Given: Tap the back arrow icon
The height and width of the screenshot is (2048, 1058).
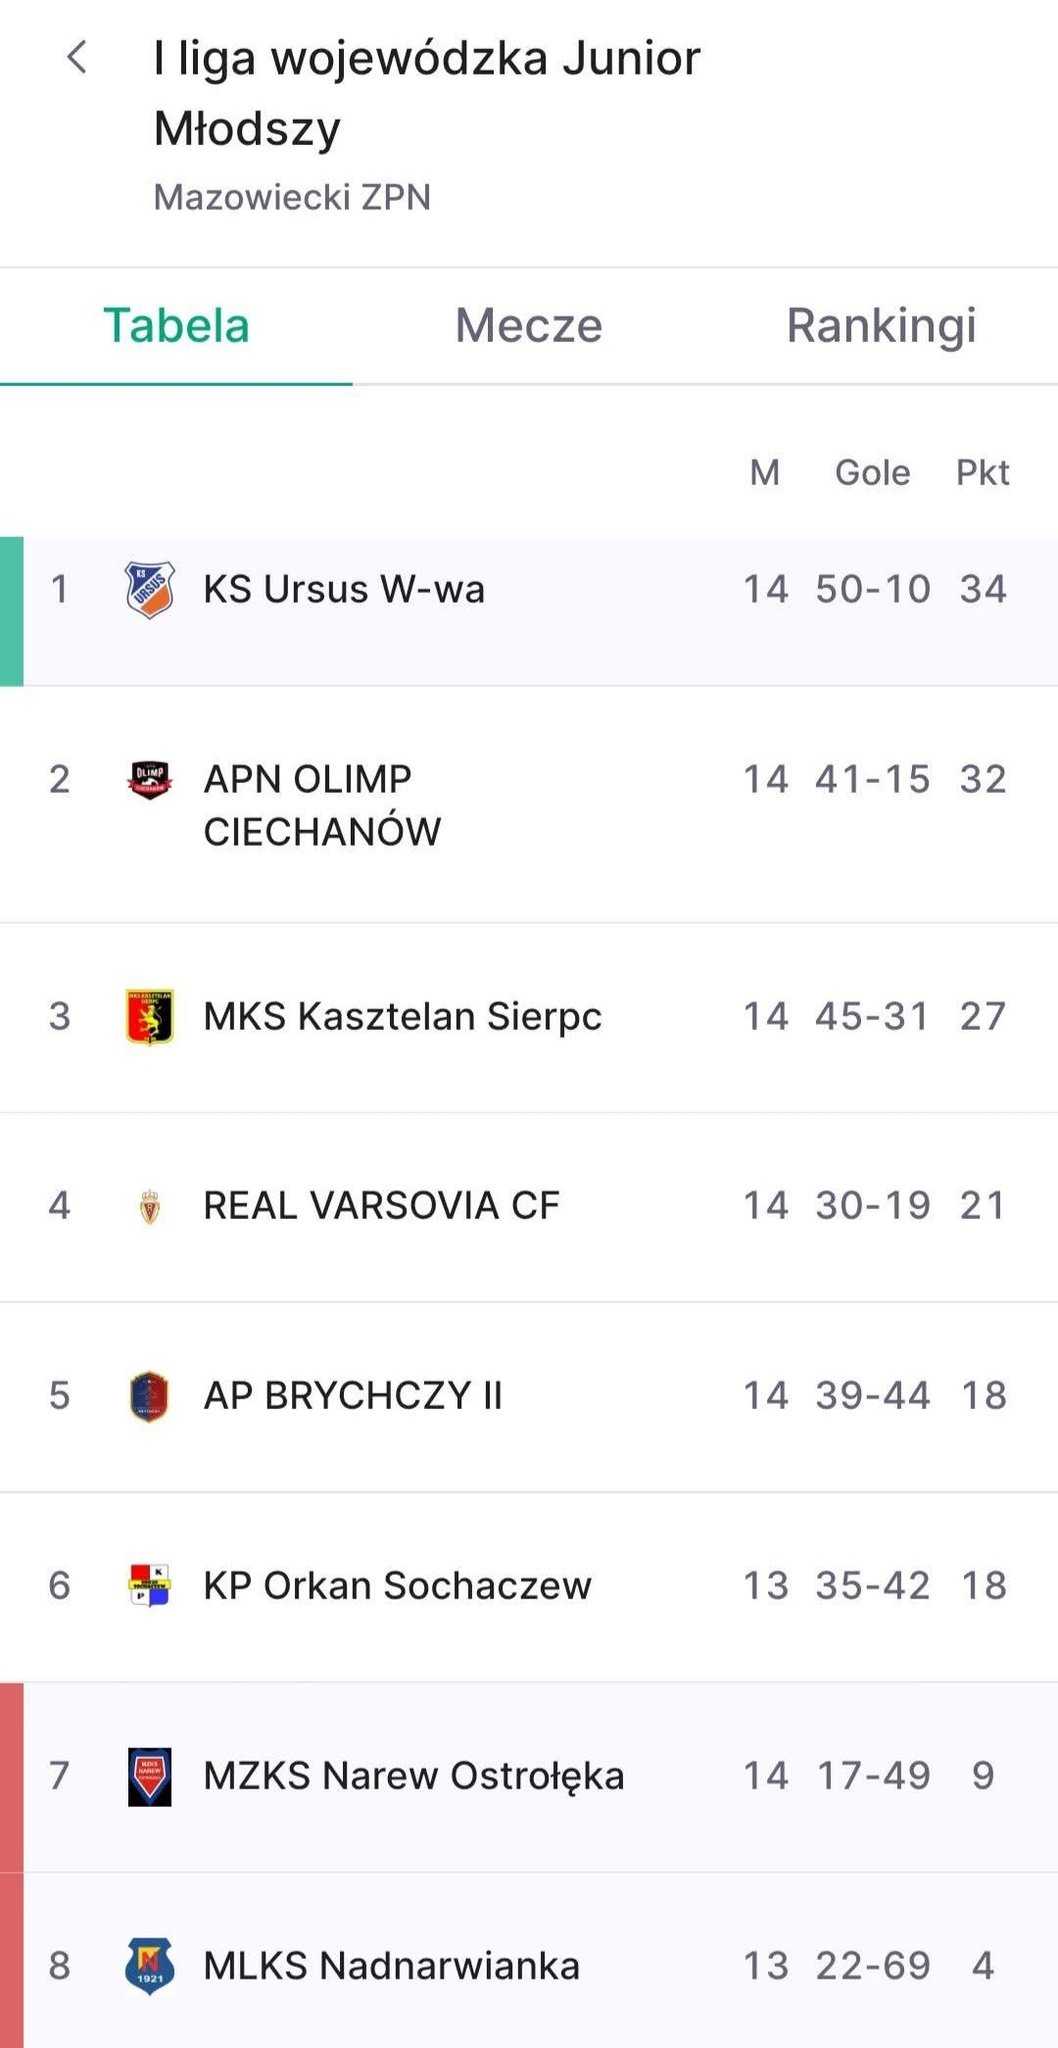Looking at the screenshot, I should [77, 58].
